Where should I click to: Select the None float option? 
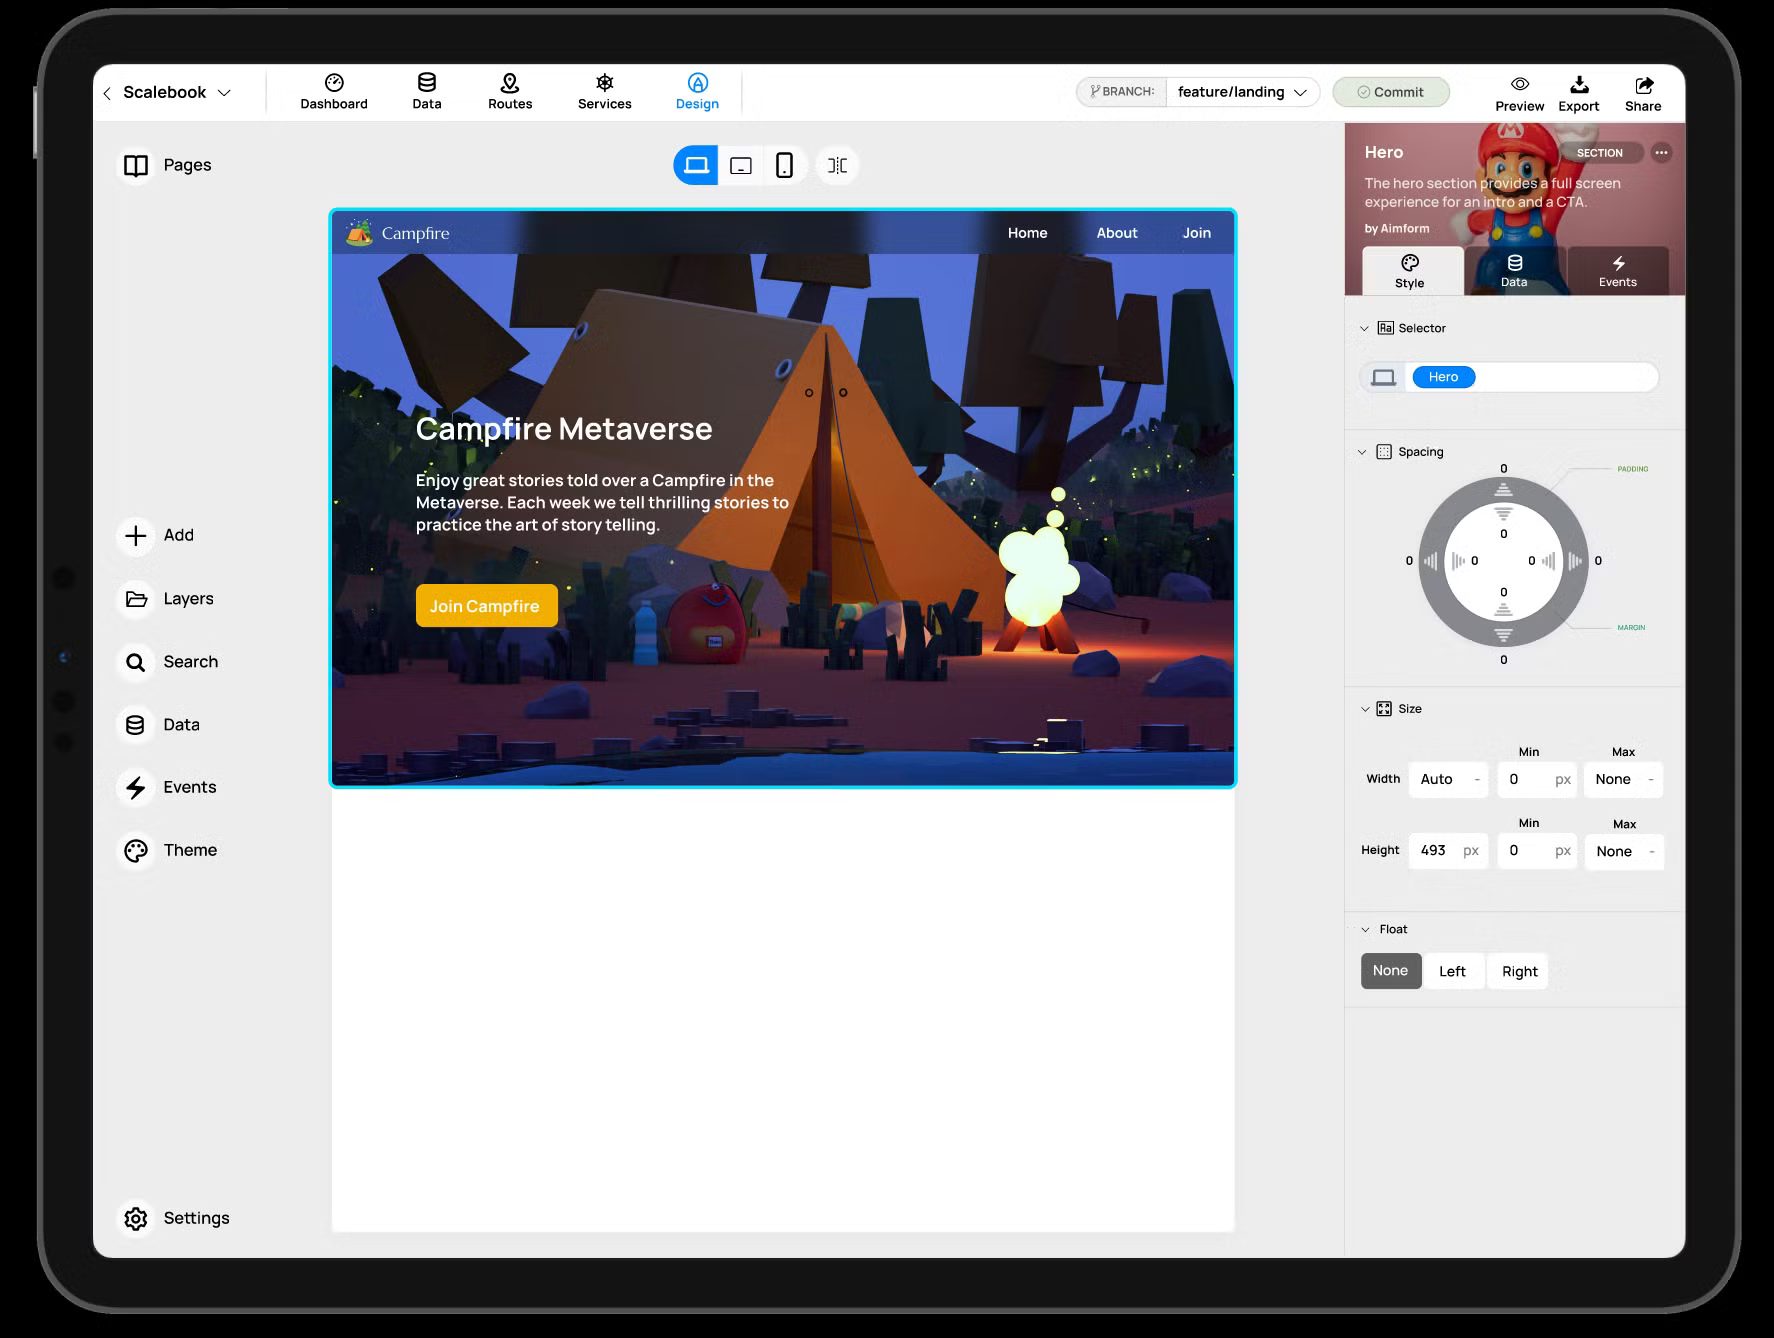point(1390,971)
